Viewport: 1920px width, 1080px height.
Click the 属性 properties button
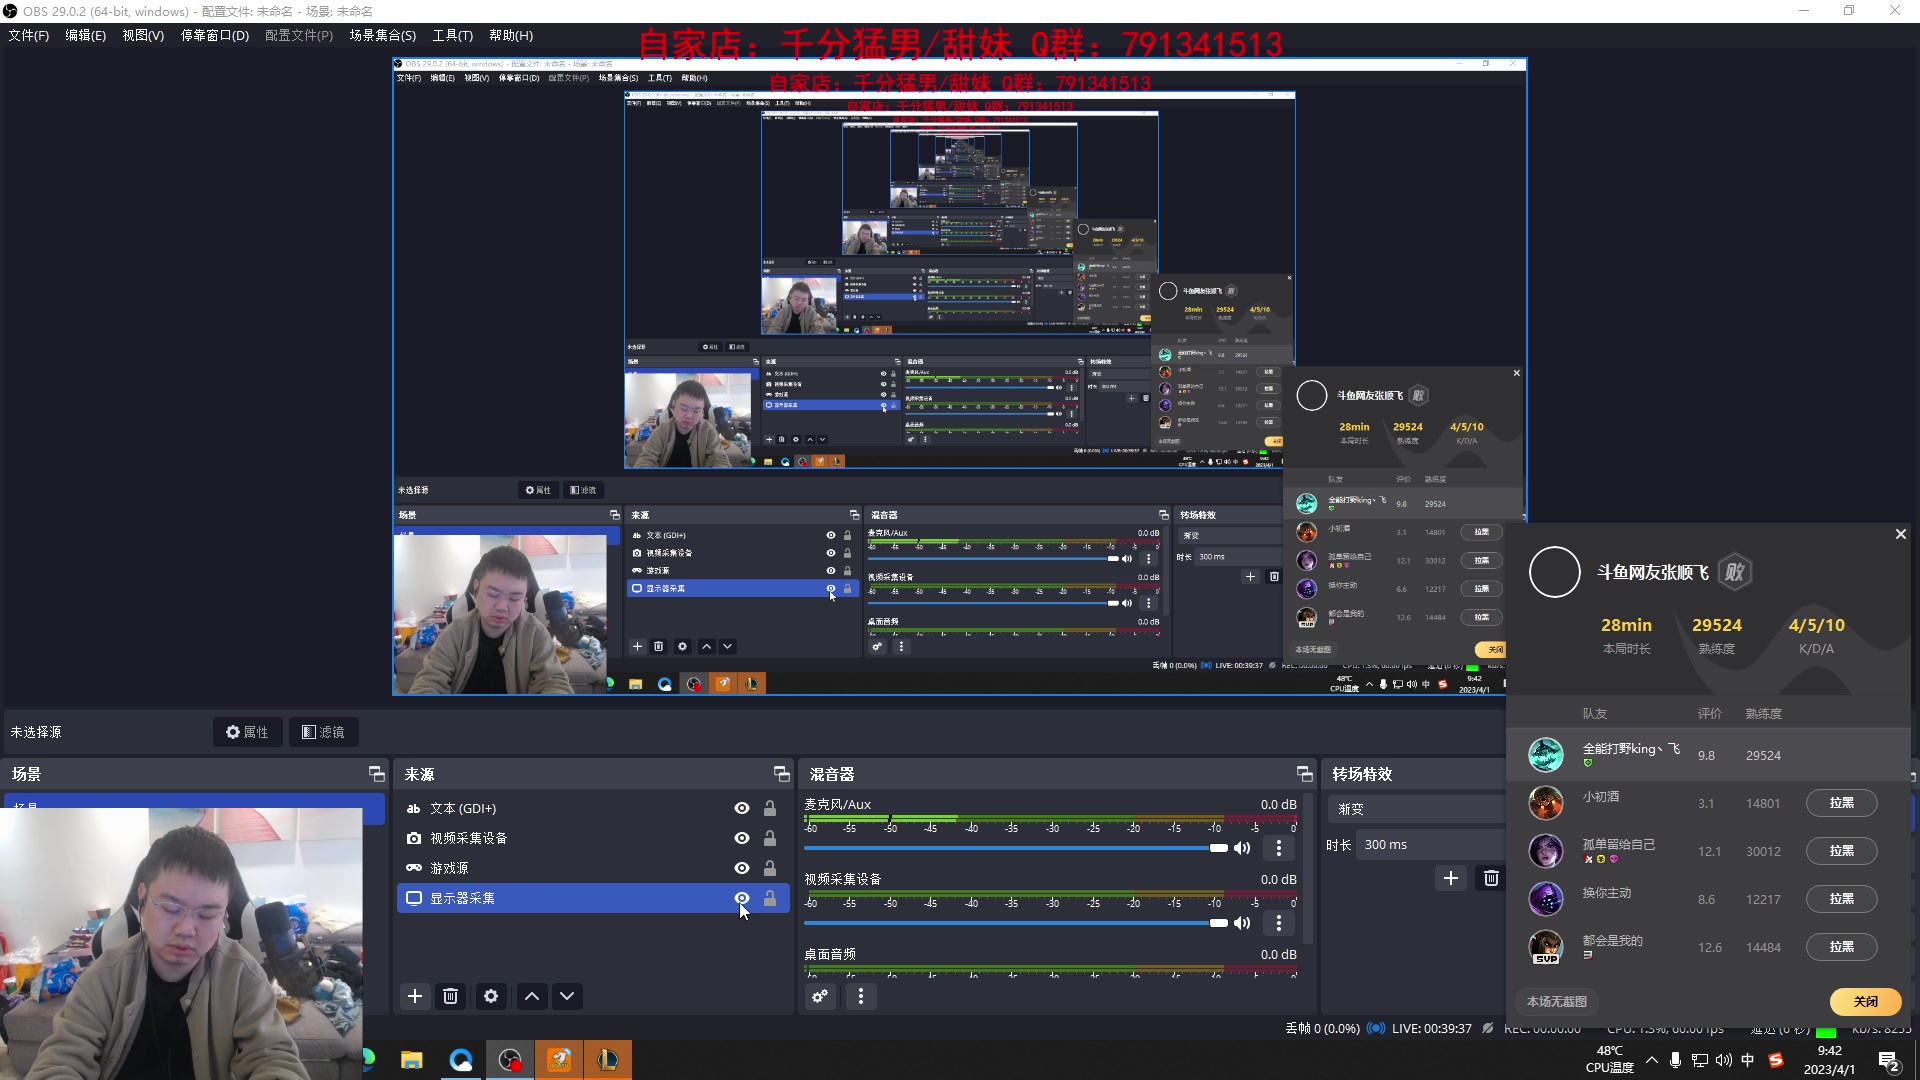247,732
